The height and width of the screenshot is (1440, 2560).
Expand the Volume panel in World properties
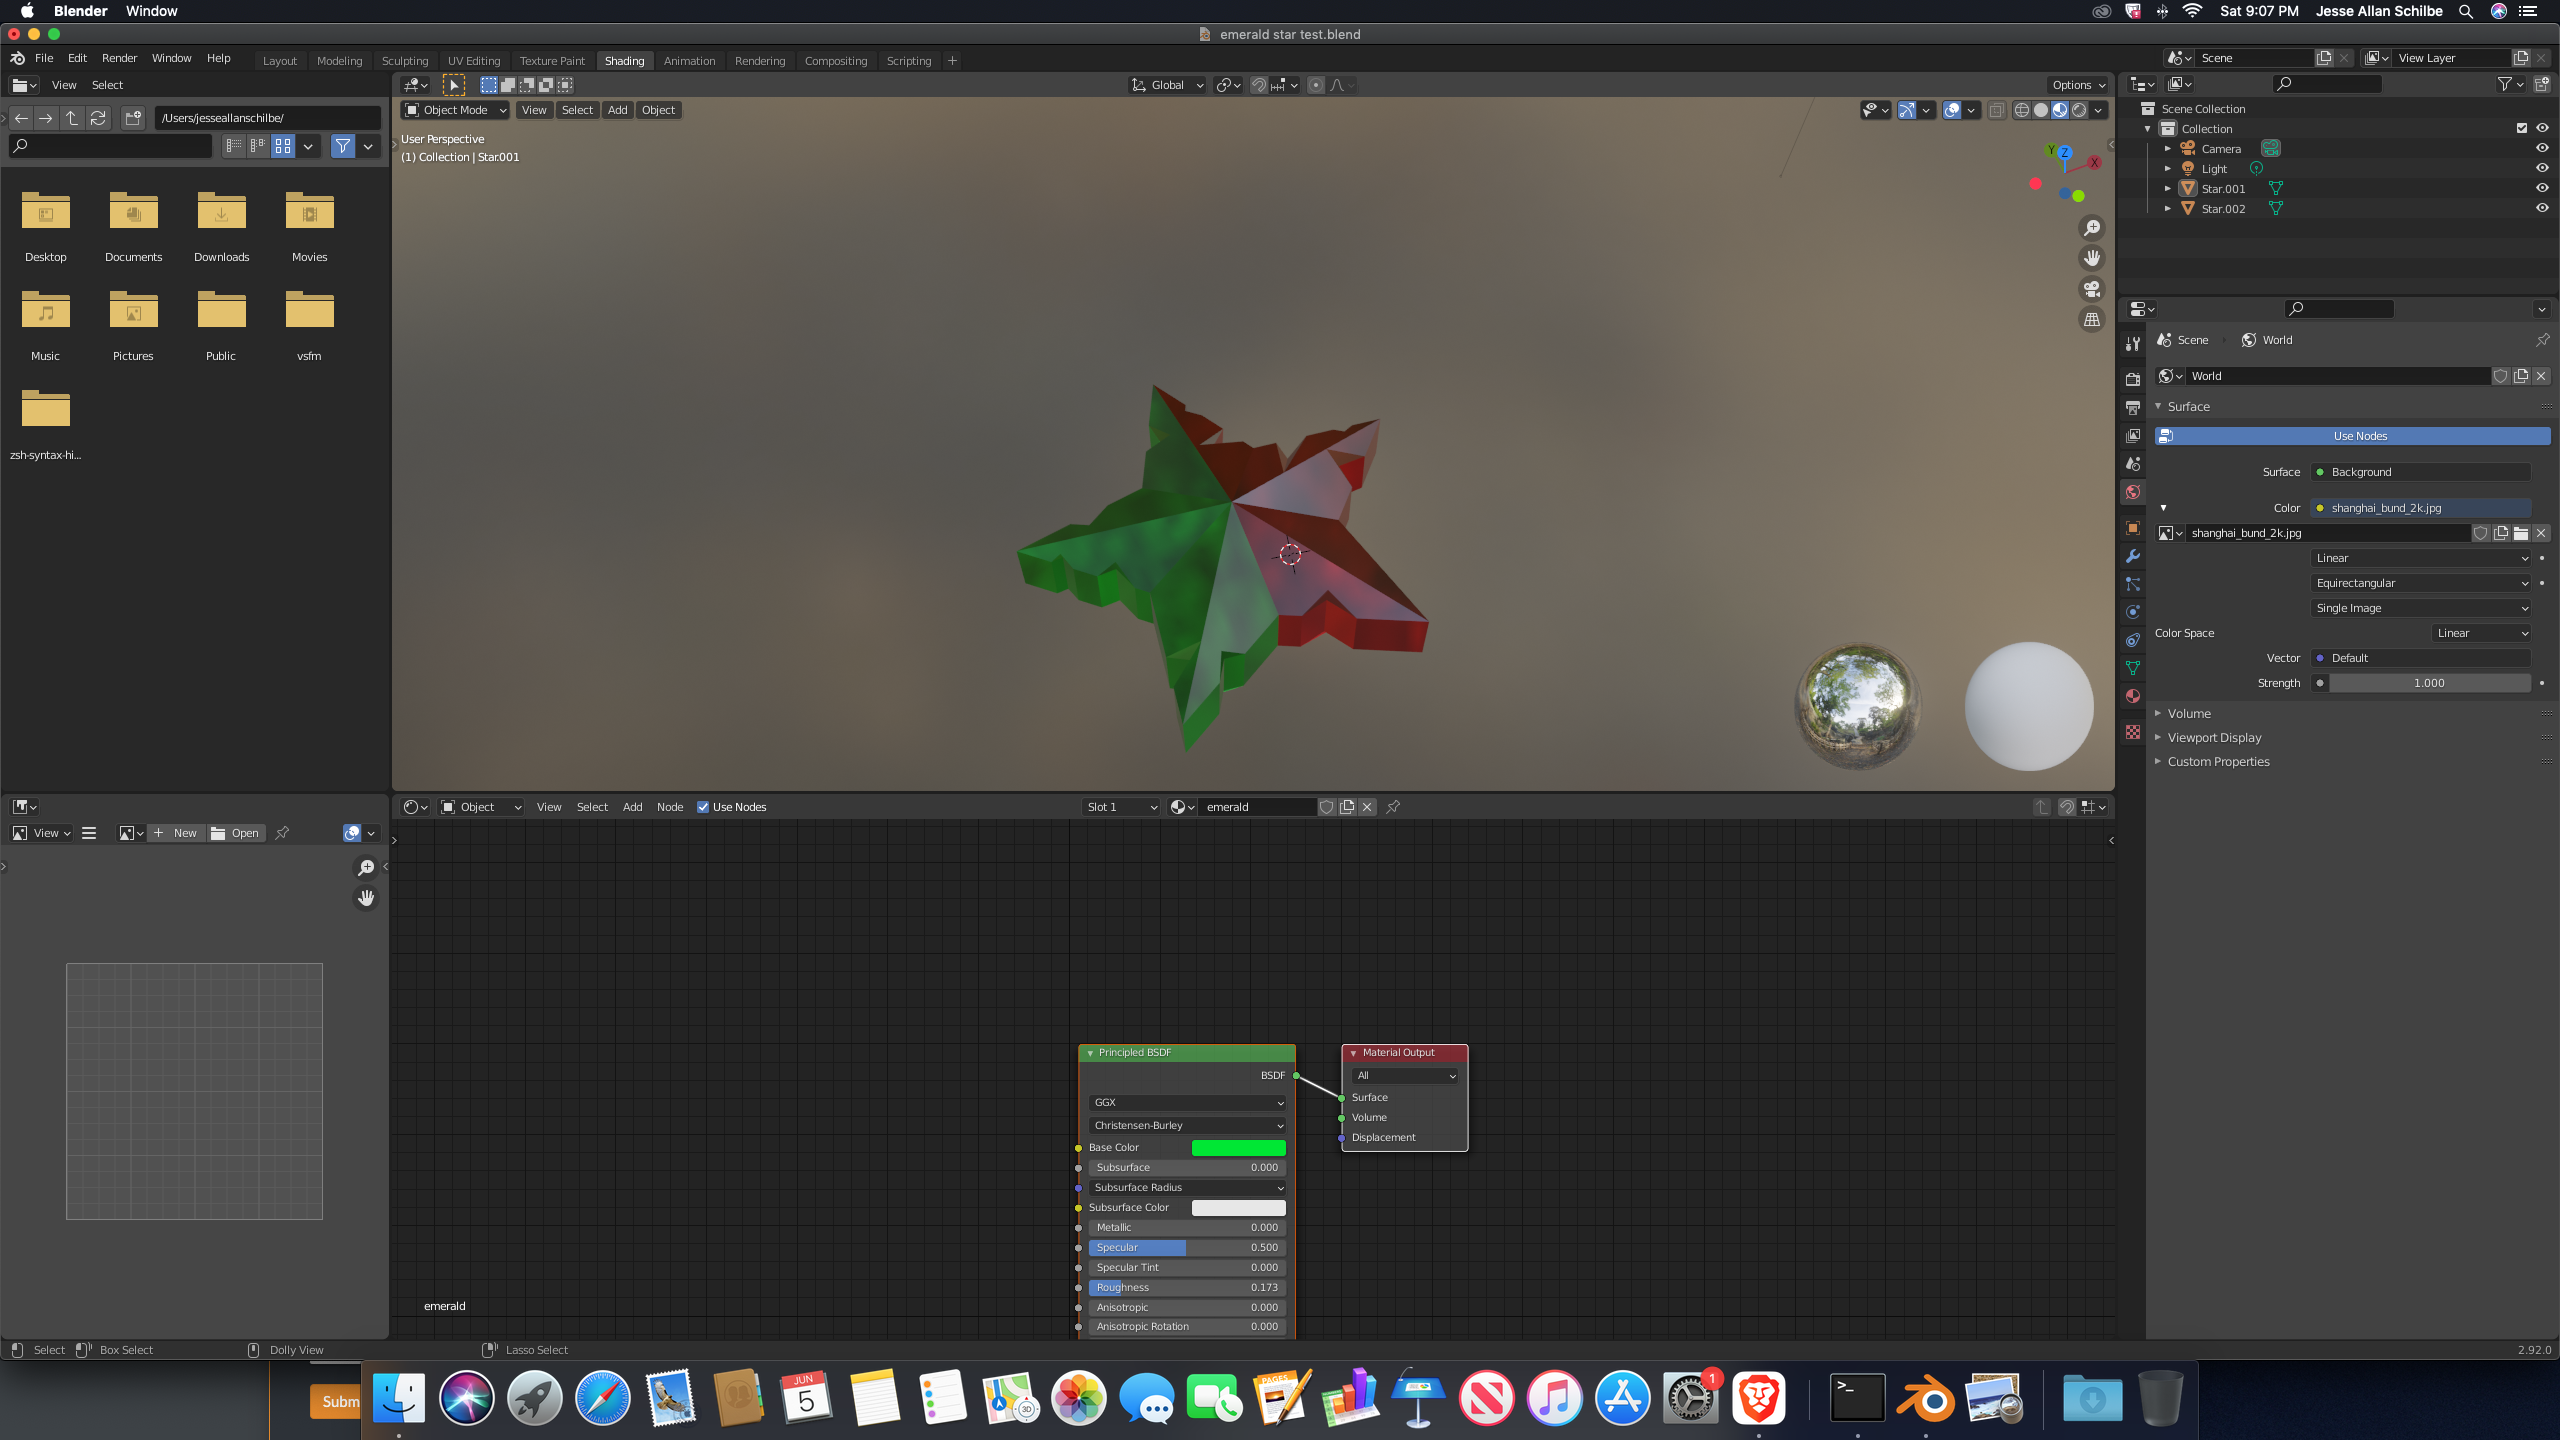point(2189,713)
